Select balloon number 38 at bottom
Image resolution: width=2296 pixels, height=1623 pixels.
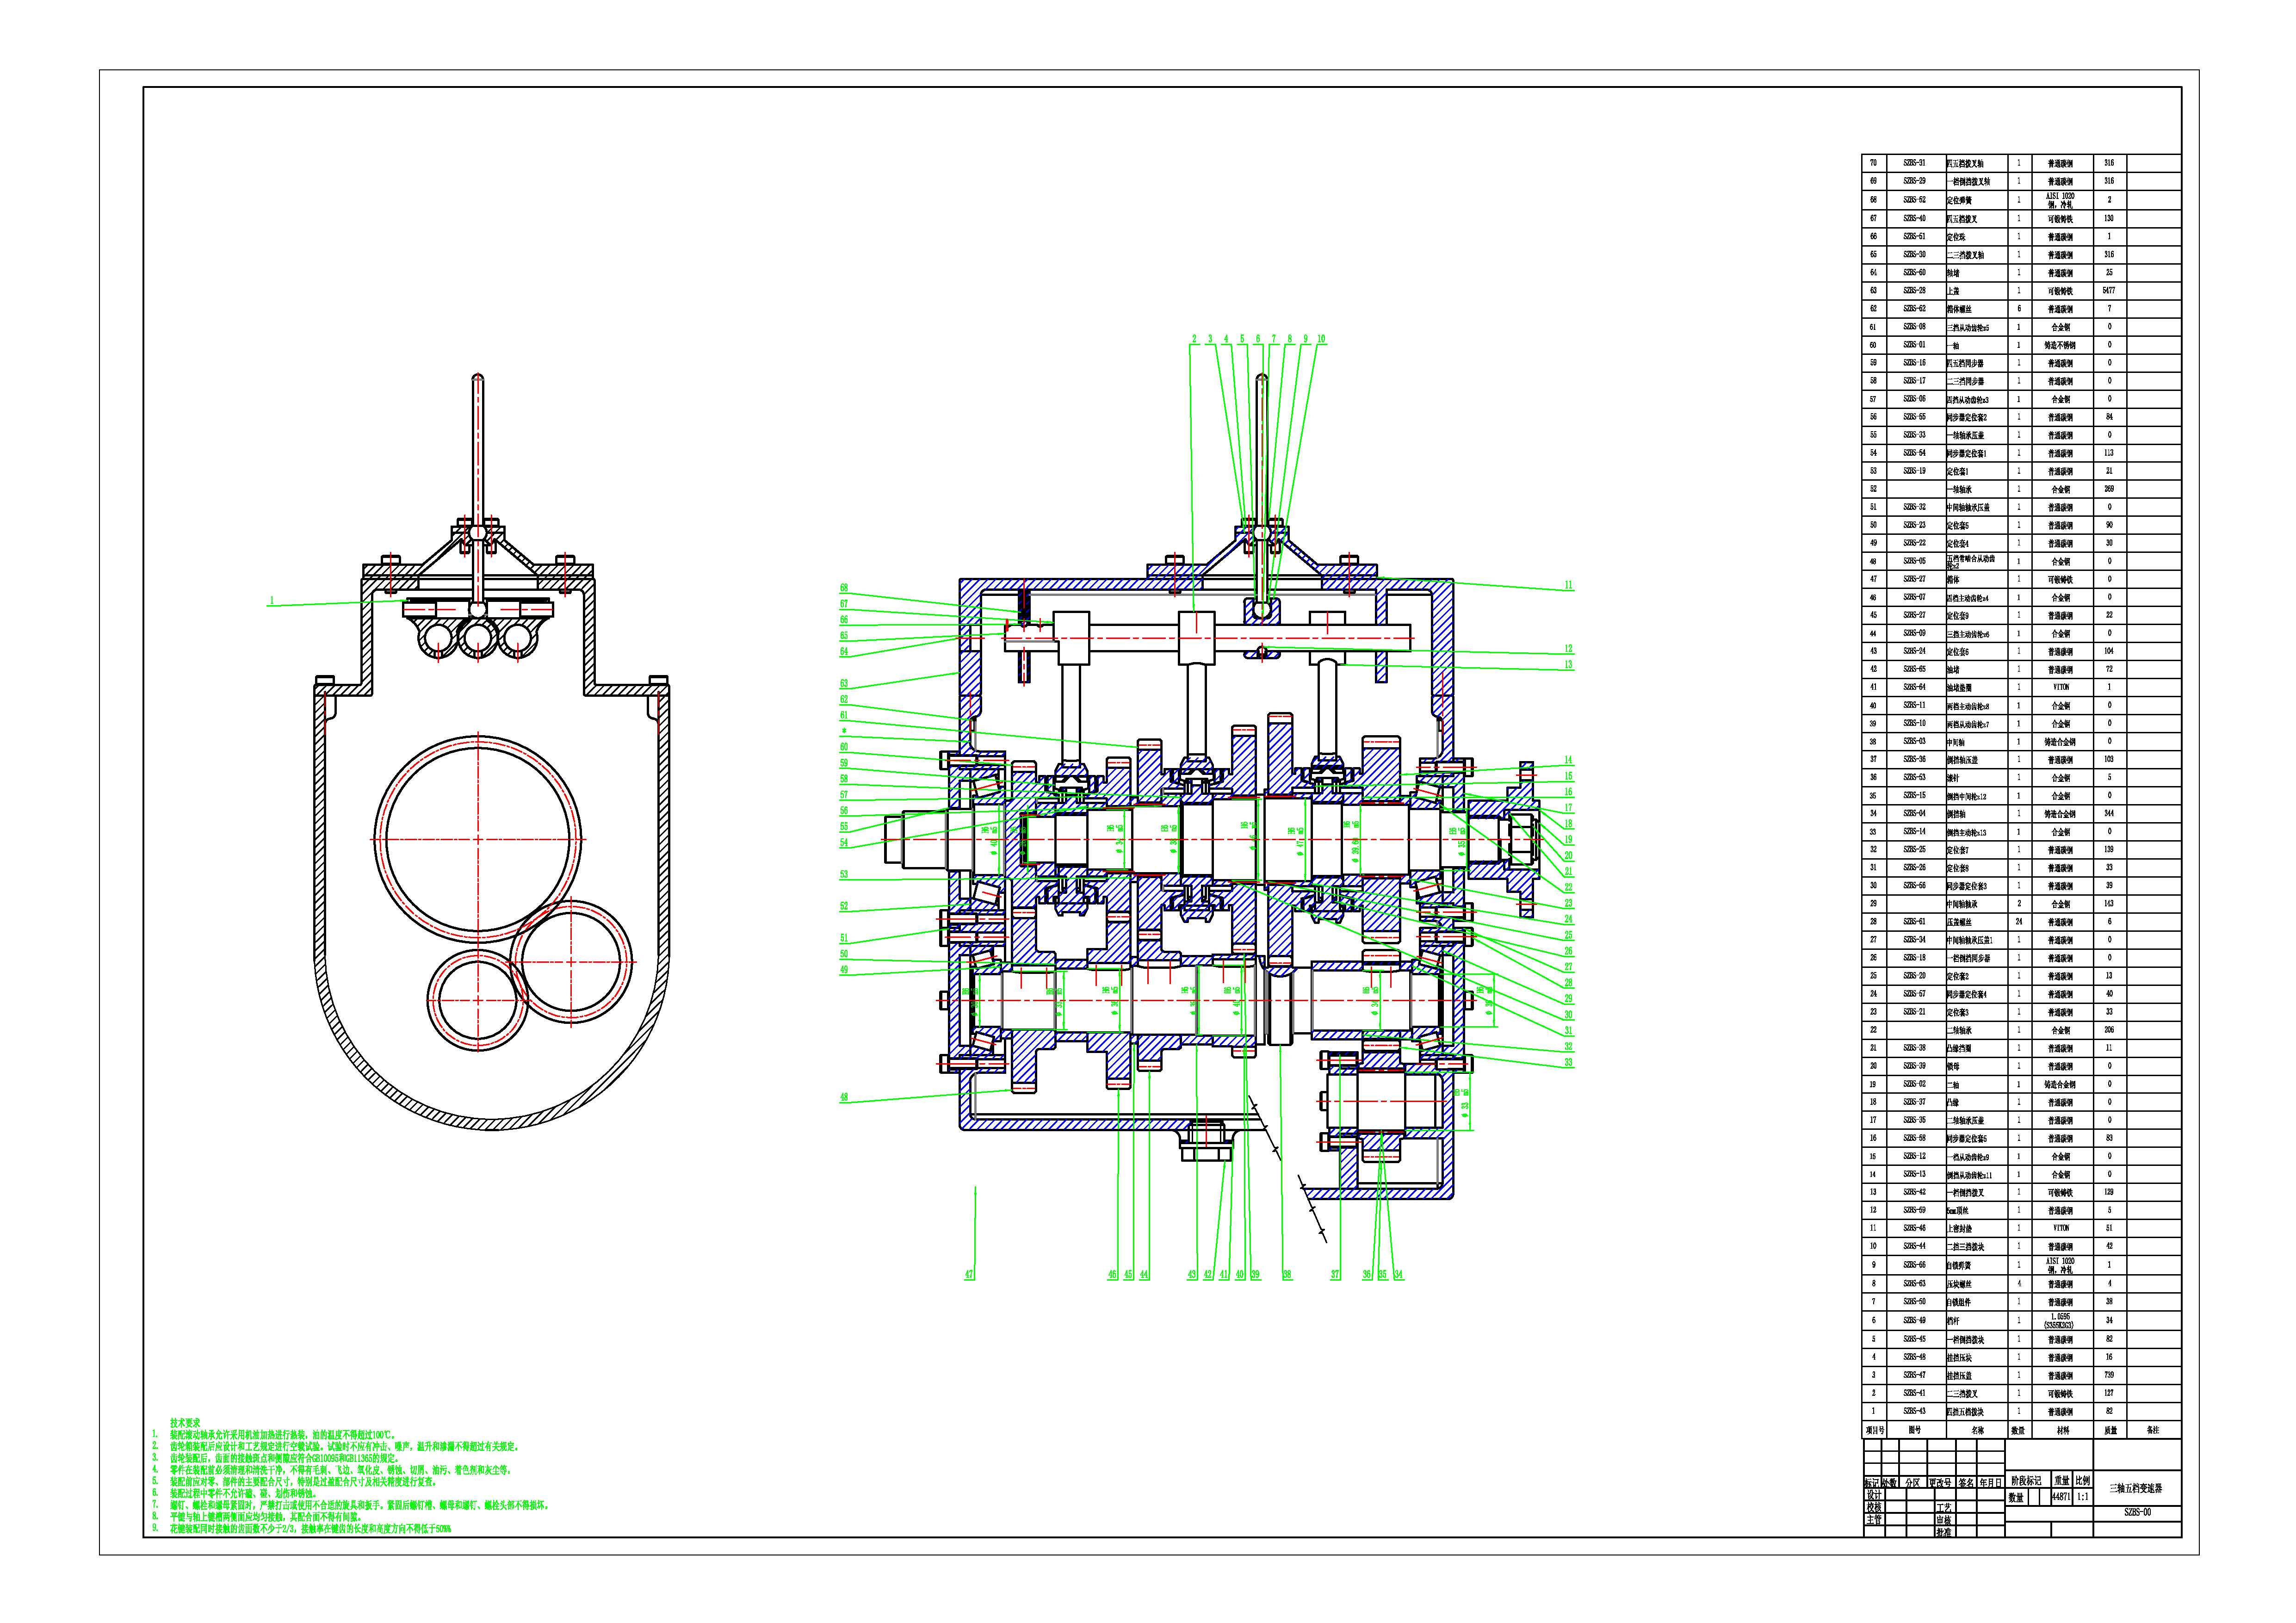(1287, 1274)
